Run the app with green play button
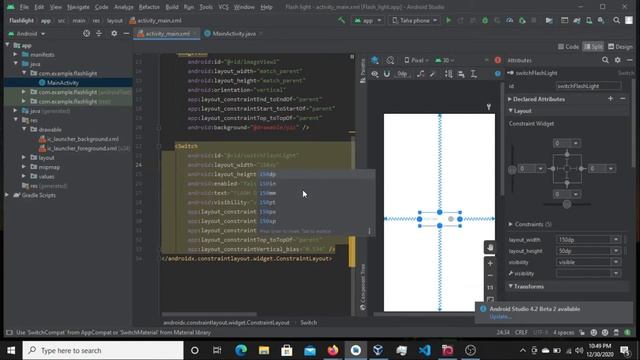 point(448,20)
